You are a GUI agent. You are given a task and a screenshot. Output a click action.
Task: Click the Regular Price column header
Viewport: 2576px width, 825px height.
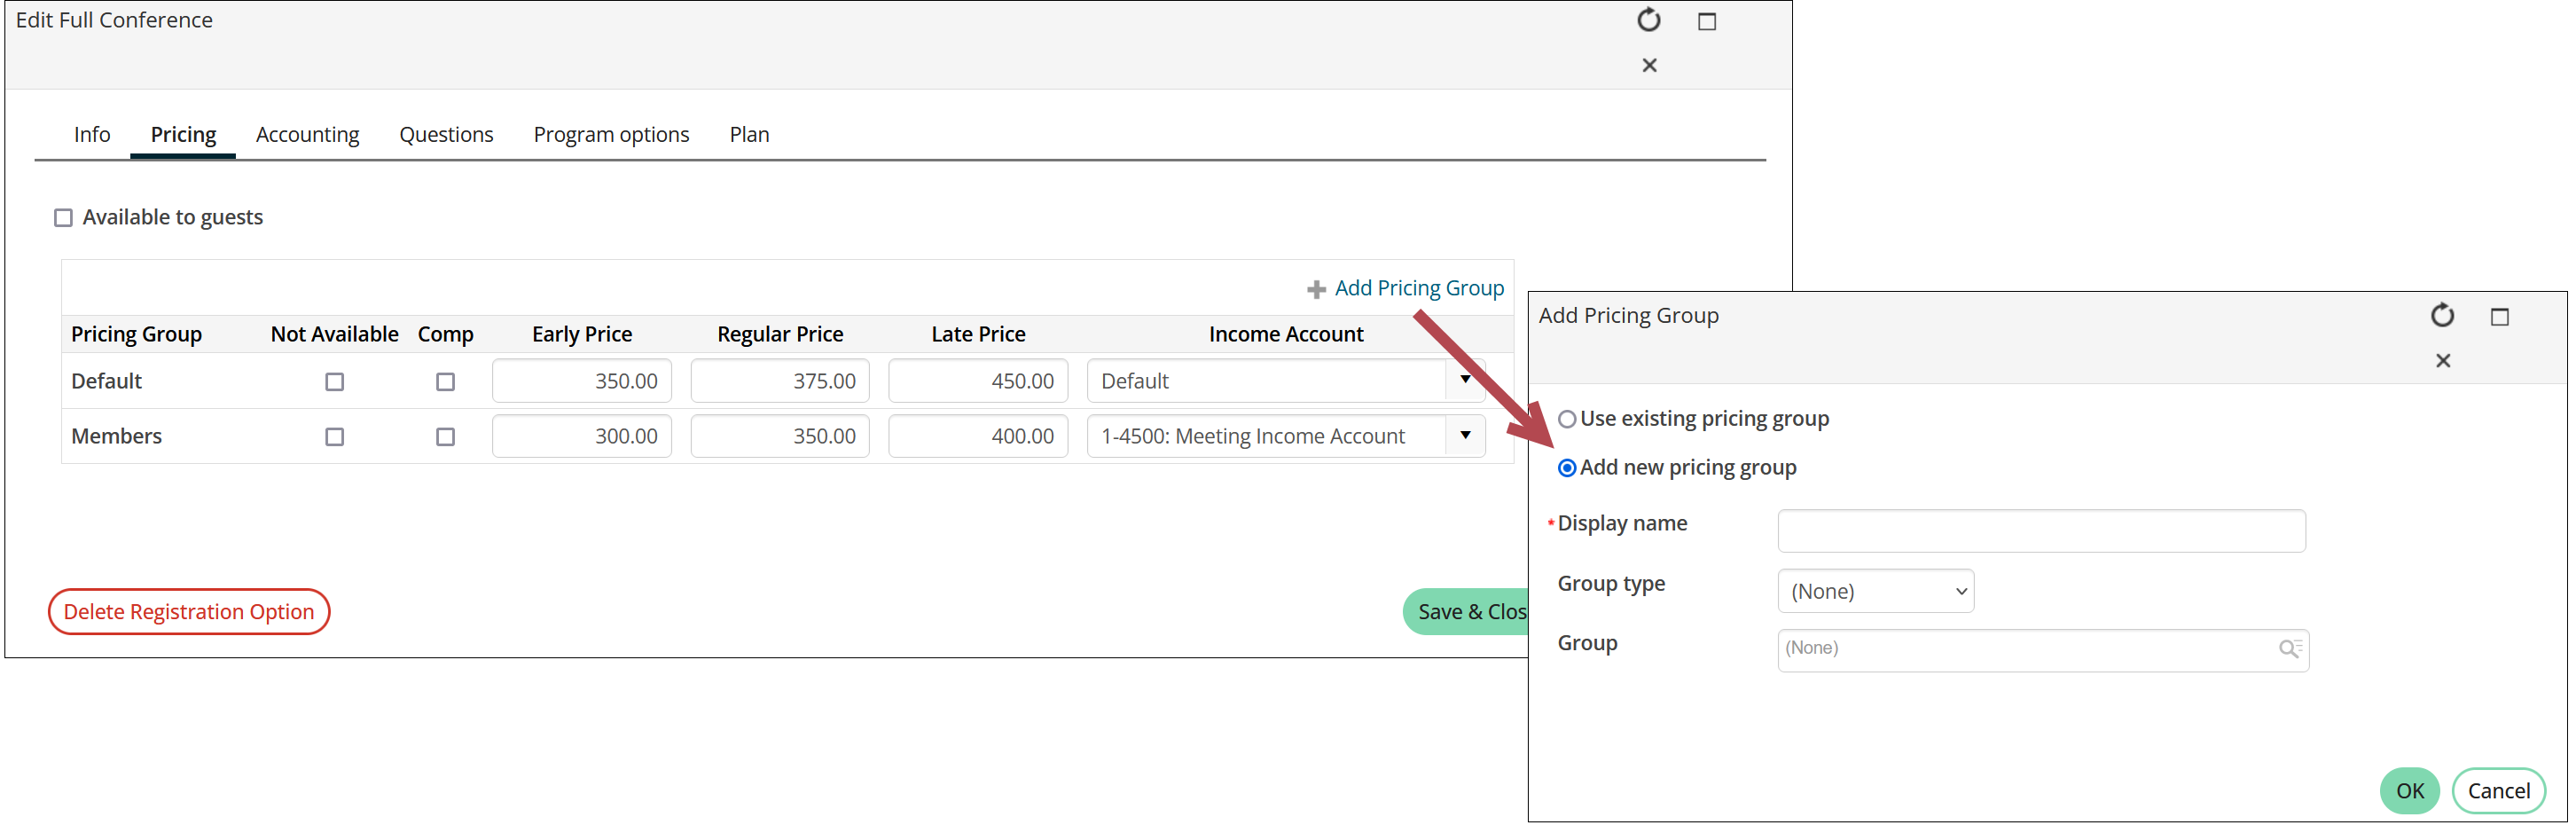780,334
